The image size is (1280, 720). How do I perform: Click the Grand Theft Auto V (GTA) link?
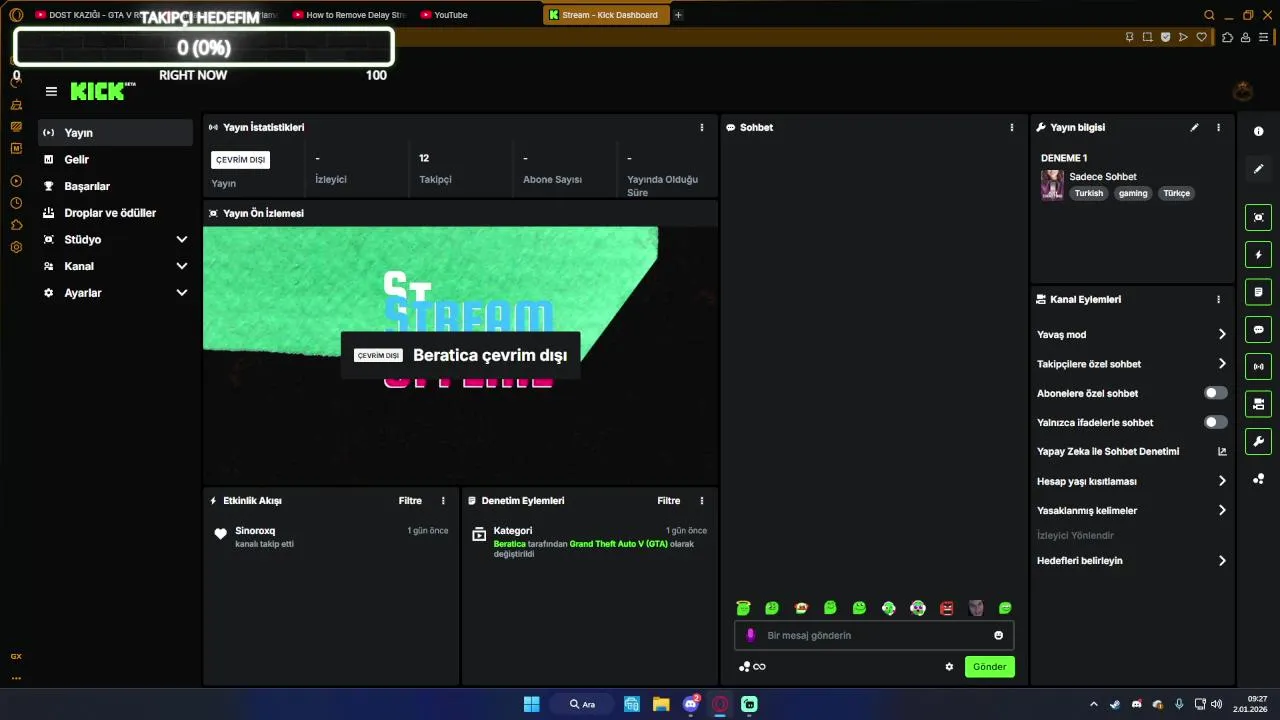618,544
